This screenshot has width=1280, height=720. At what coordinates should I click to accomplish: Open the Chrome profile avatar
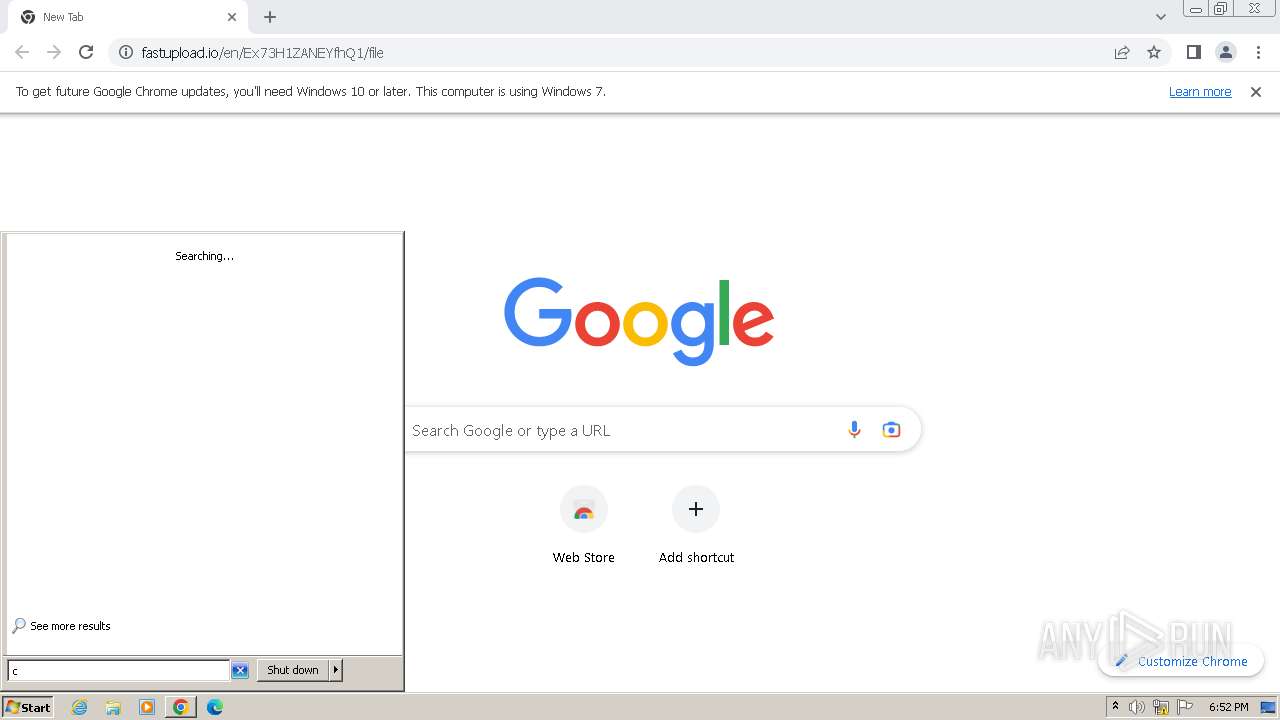(x=1225, y=52)
